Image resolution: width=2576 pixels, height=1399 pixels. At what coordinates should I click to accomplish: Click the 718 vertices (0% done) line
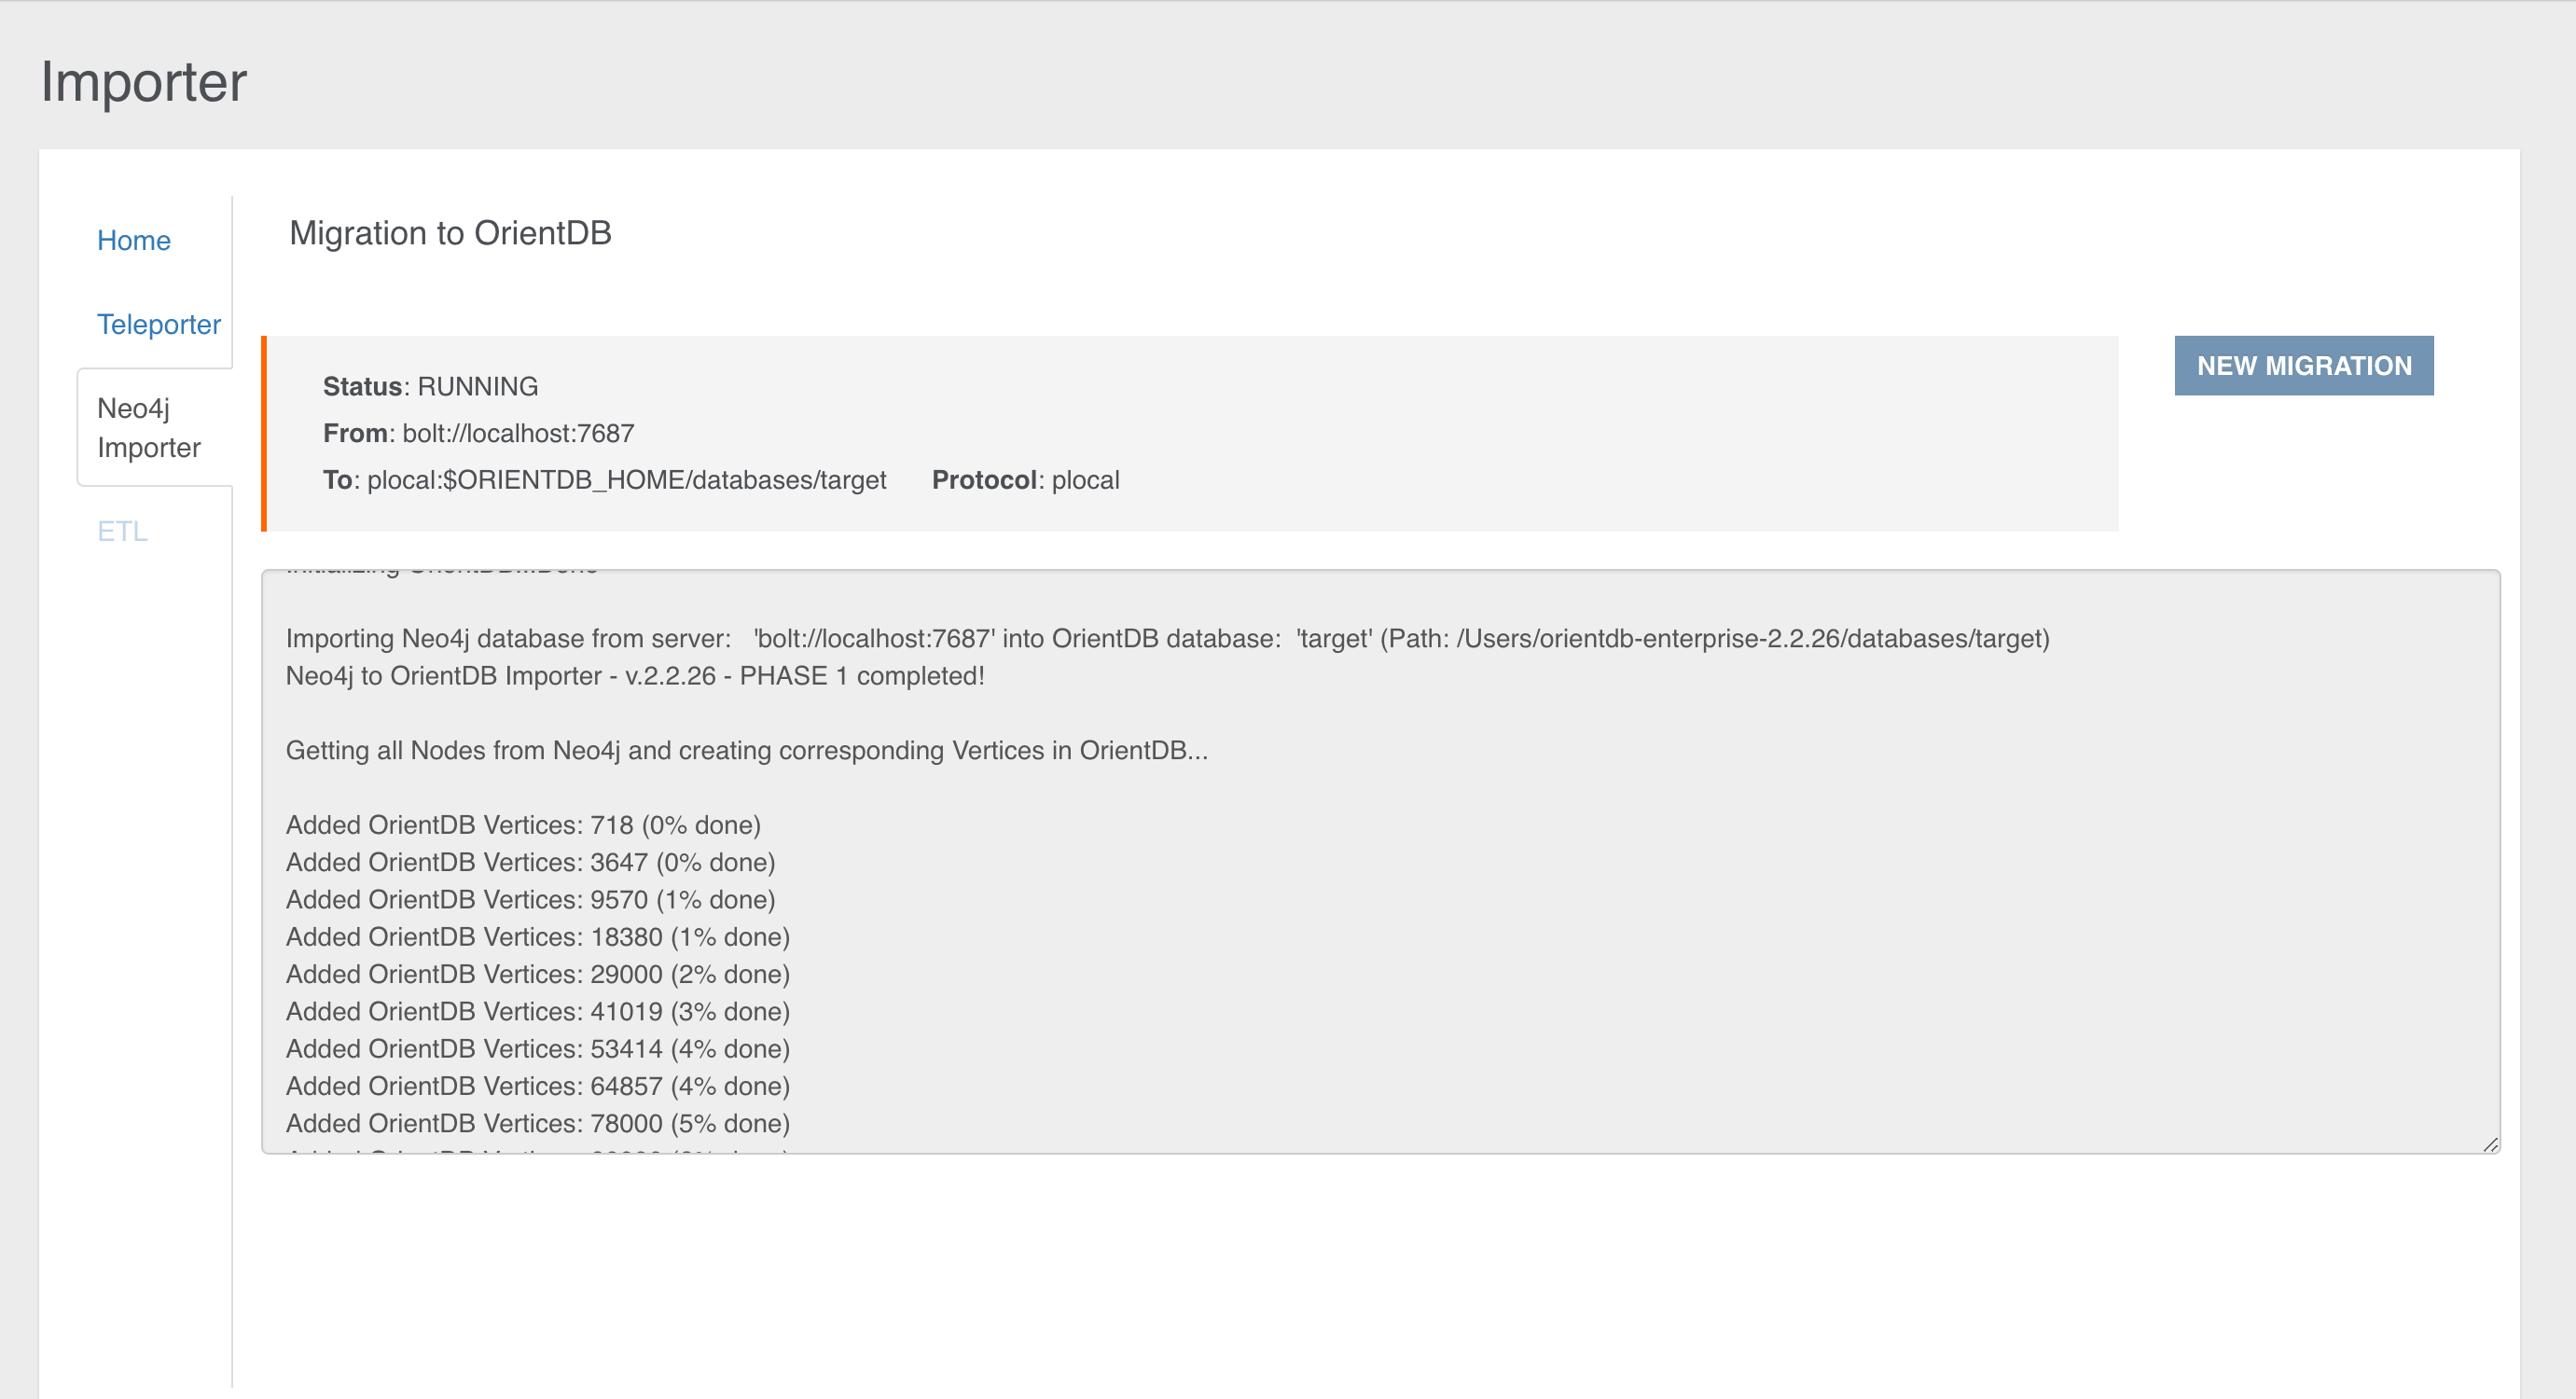tap(523, 826)
